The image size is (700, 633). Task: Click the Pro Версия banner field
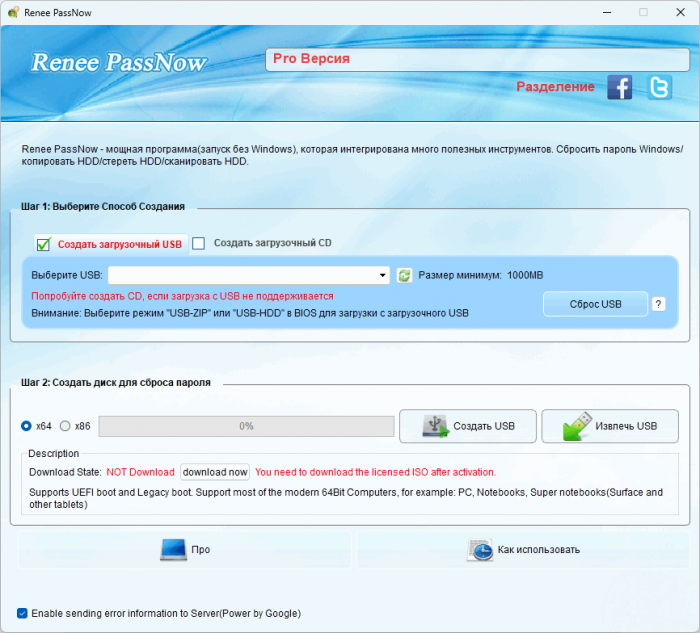[477, 59]
